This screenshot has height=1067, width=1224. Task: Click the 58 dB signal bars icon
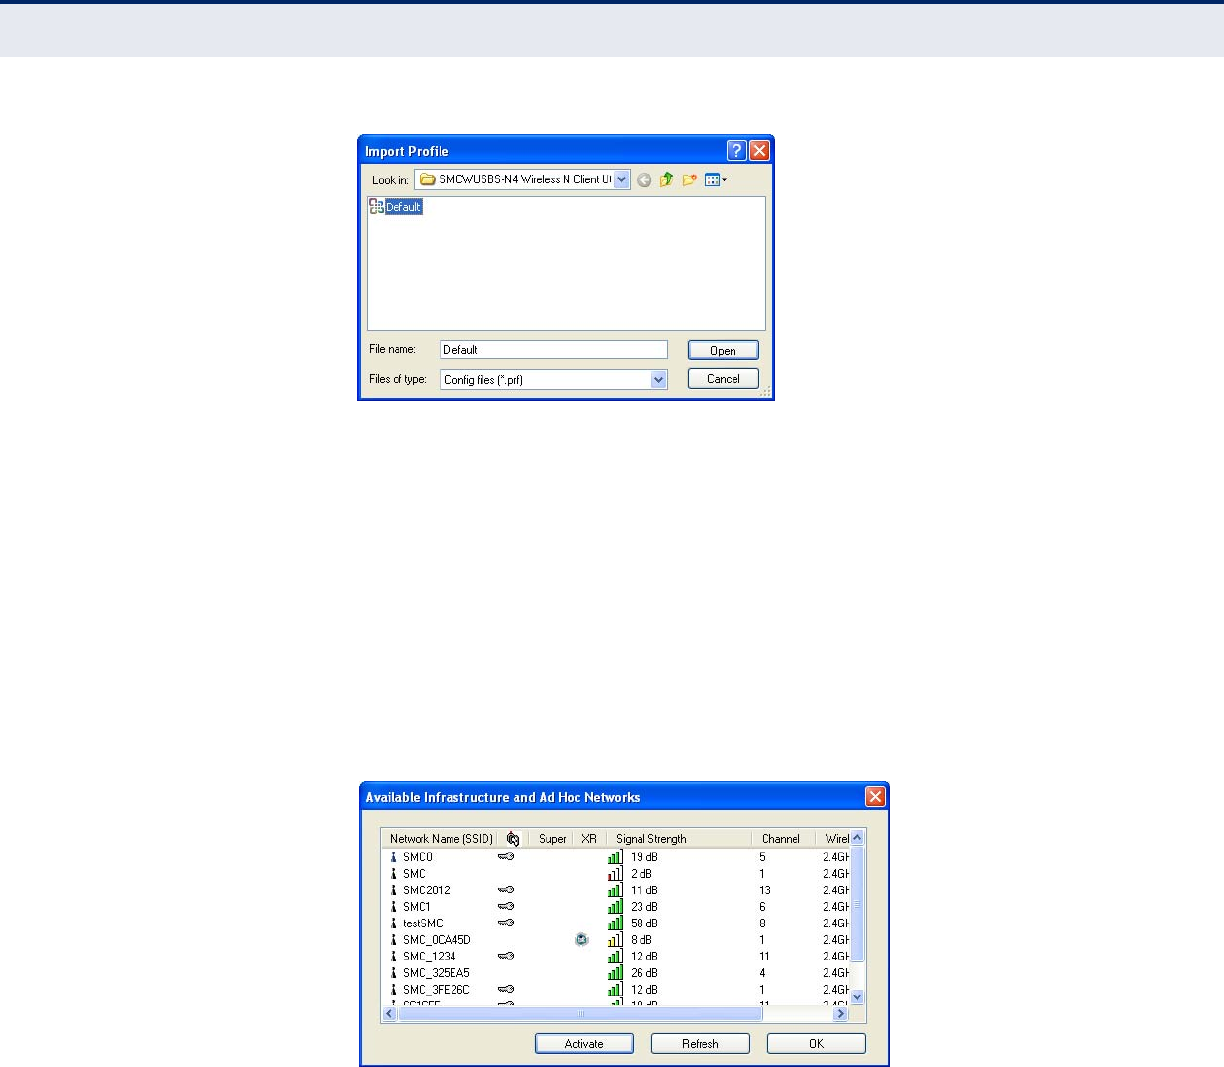click(615, 923)
